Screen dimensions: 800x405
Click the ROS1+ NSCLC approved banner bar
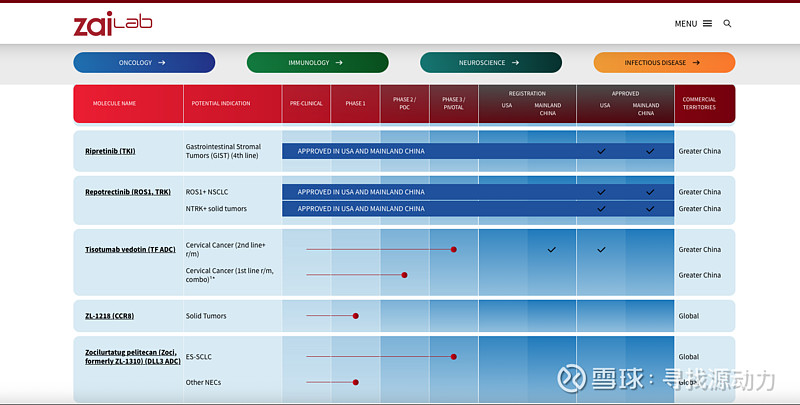(478, 192)
